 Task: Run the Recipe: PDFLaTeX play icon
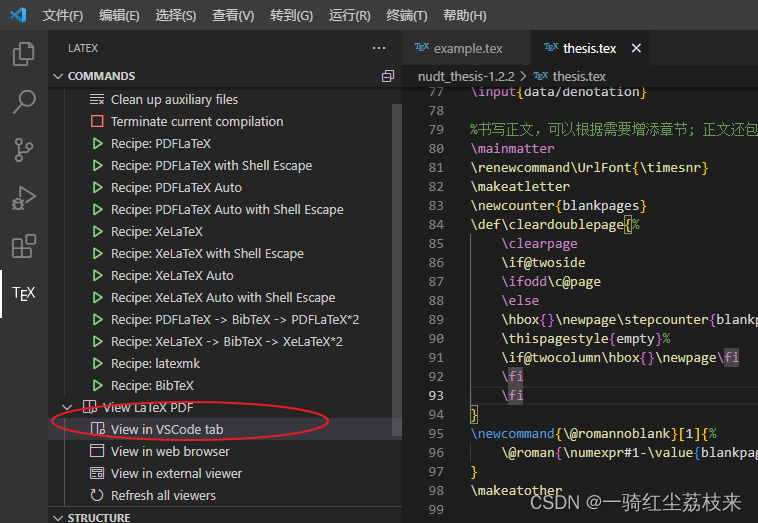coord(97,144)
